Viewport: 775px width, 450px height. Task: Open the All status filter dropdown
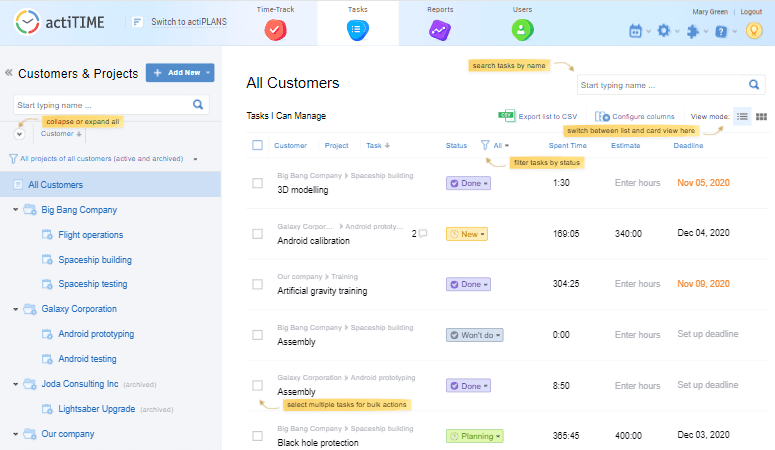(x=501, y=145)
